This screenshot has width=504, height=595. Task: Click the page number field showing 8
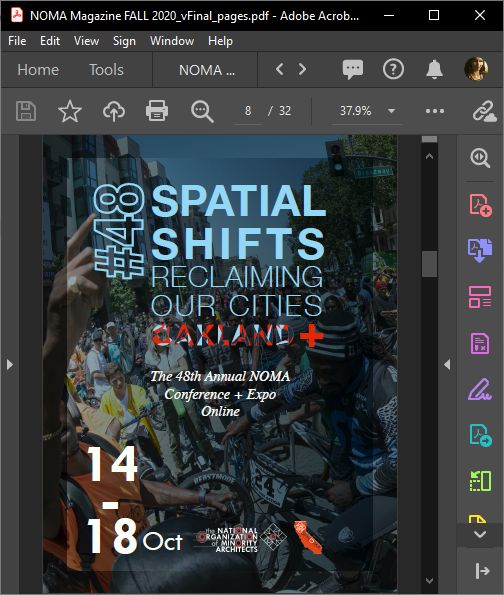(x=248, y=111)
